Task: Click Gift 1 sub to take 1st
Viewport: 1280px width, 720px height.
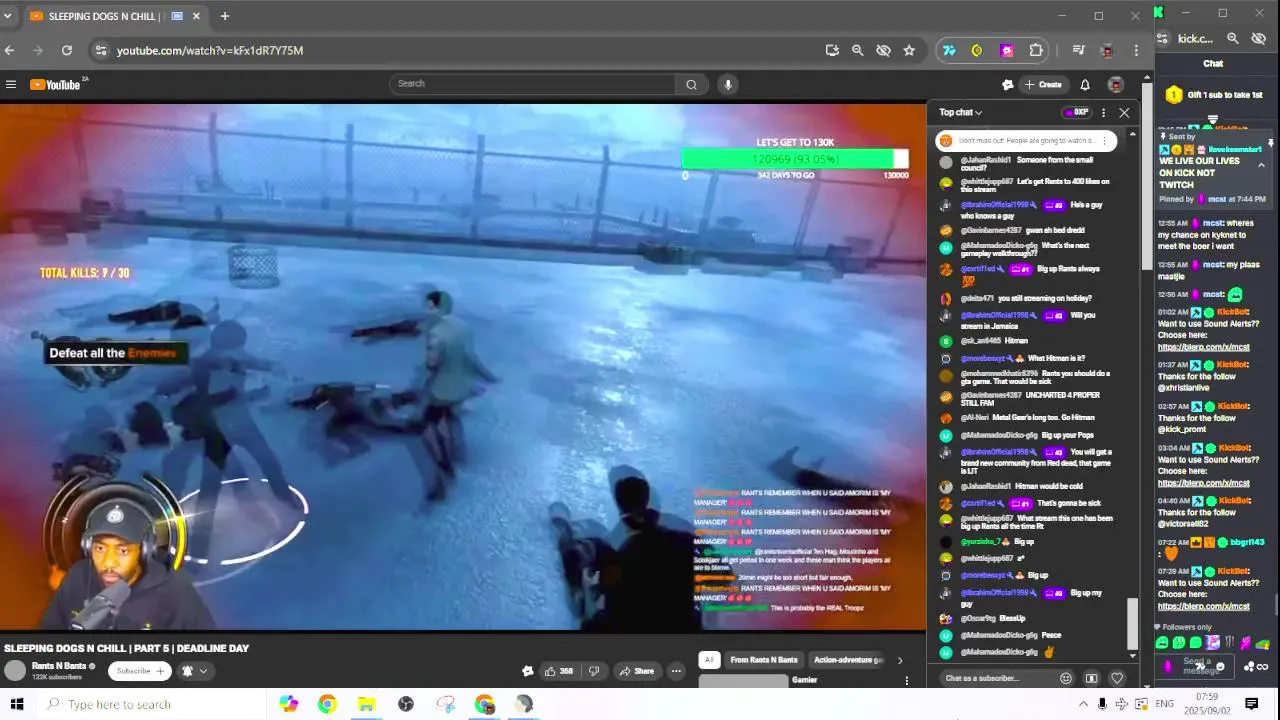Action: click(1214, 95)
